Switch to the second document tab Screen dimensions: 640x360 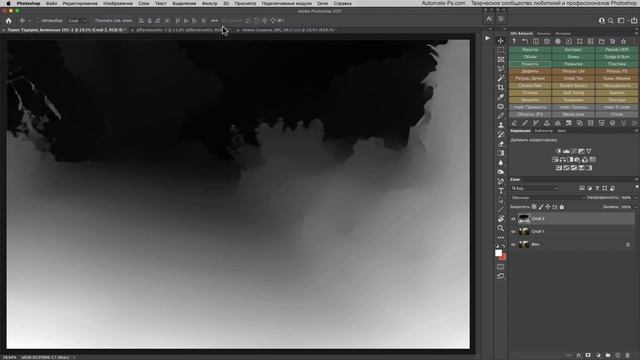point(180,30)
